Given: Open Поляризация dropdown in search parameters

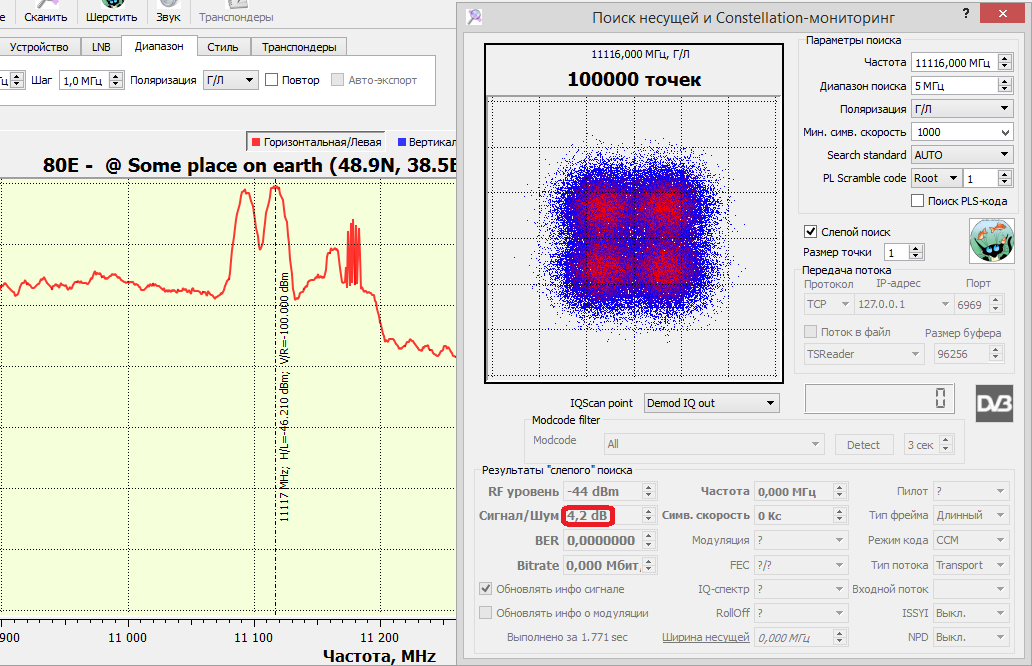Looking at the screenshot, I should tap(962, 109).
